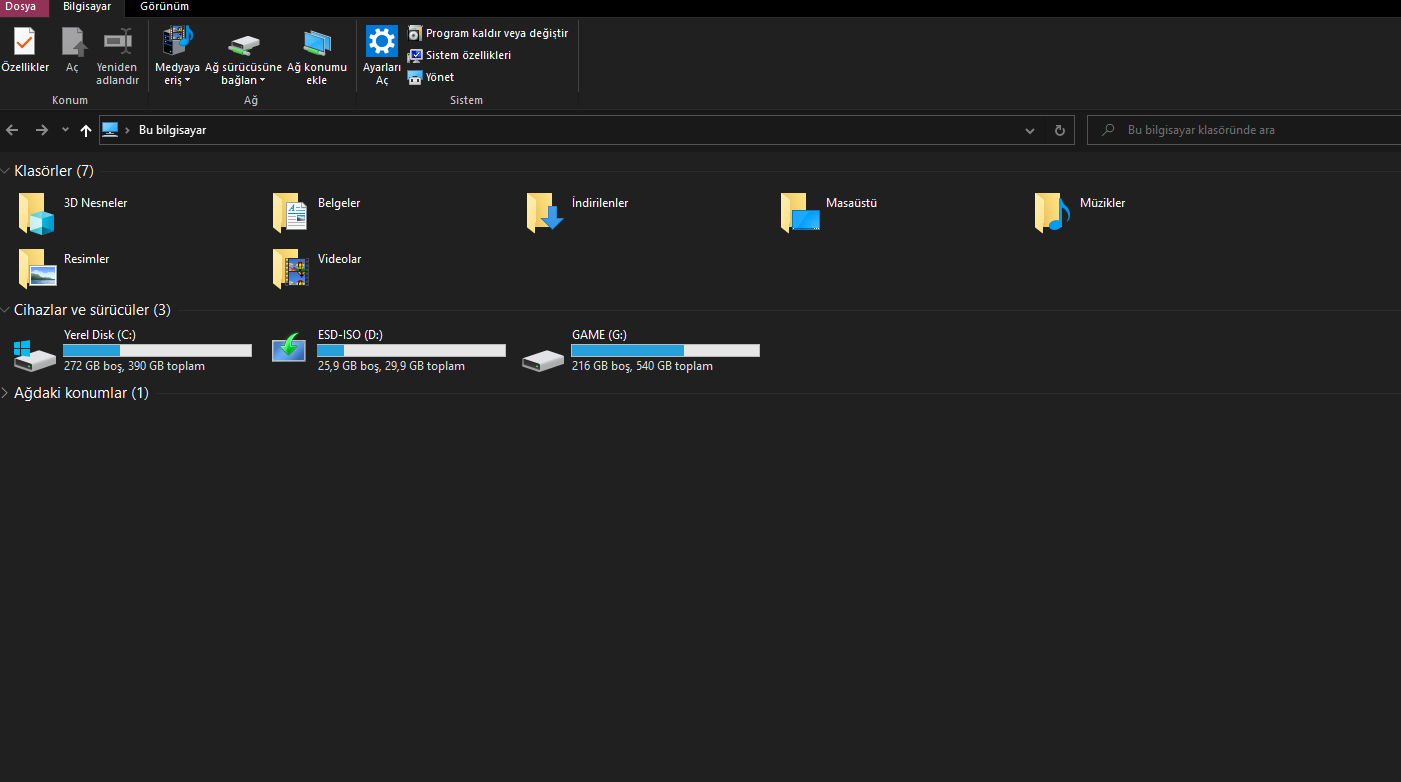
Task: Click the Yeniden adlandır rename icon
Action: (118, 42)
